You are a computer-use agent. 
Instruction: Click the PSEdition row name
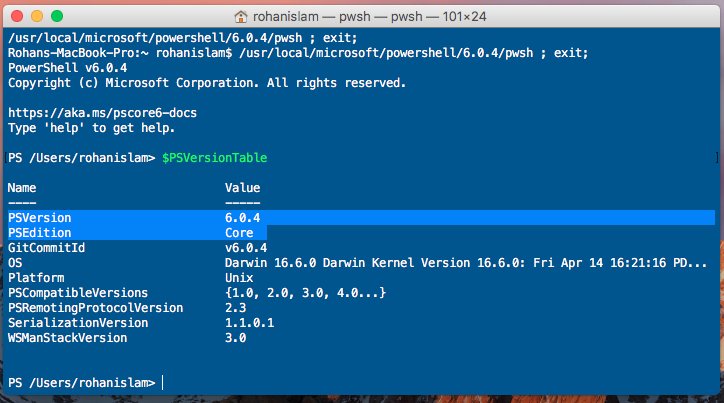tap(40, 233)
